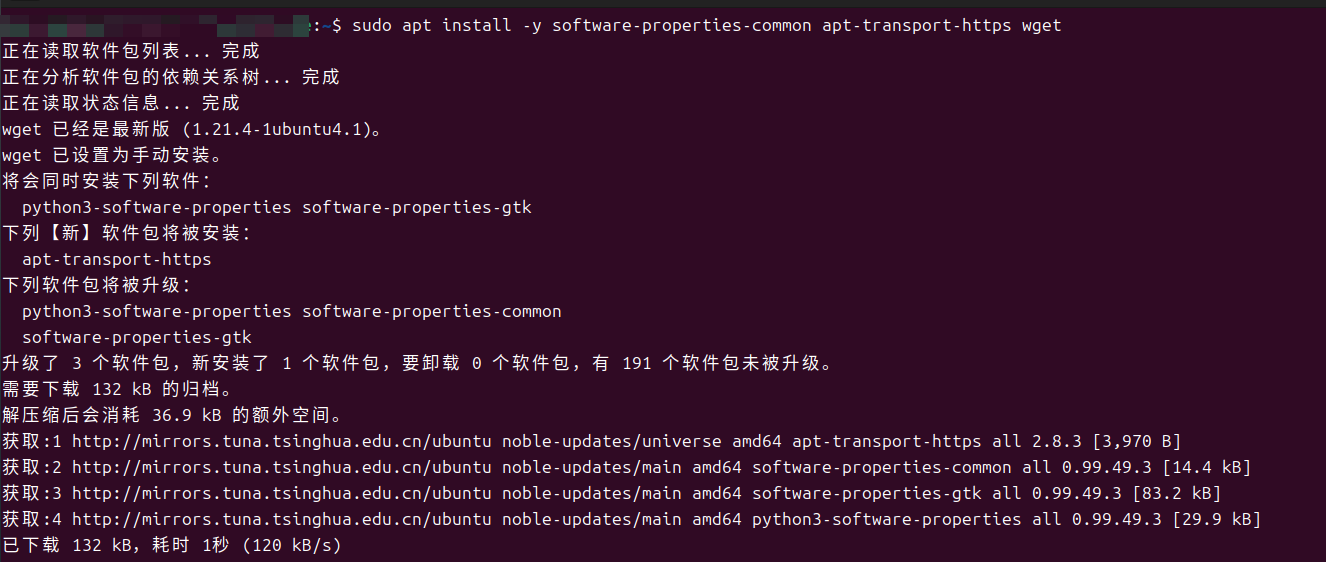Click software-properties-gtk on its own line
Screen dimensions: 1326x562
click(x=136, y=337)
